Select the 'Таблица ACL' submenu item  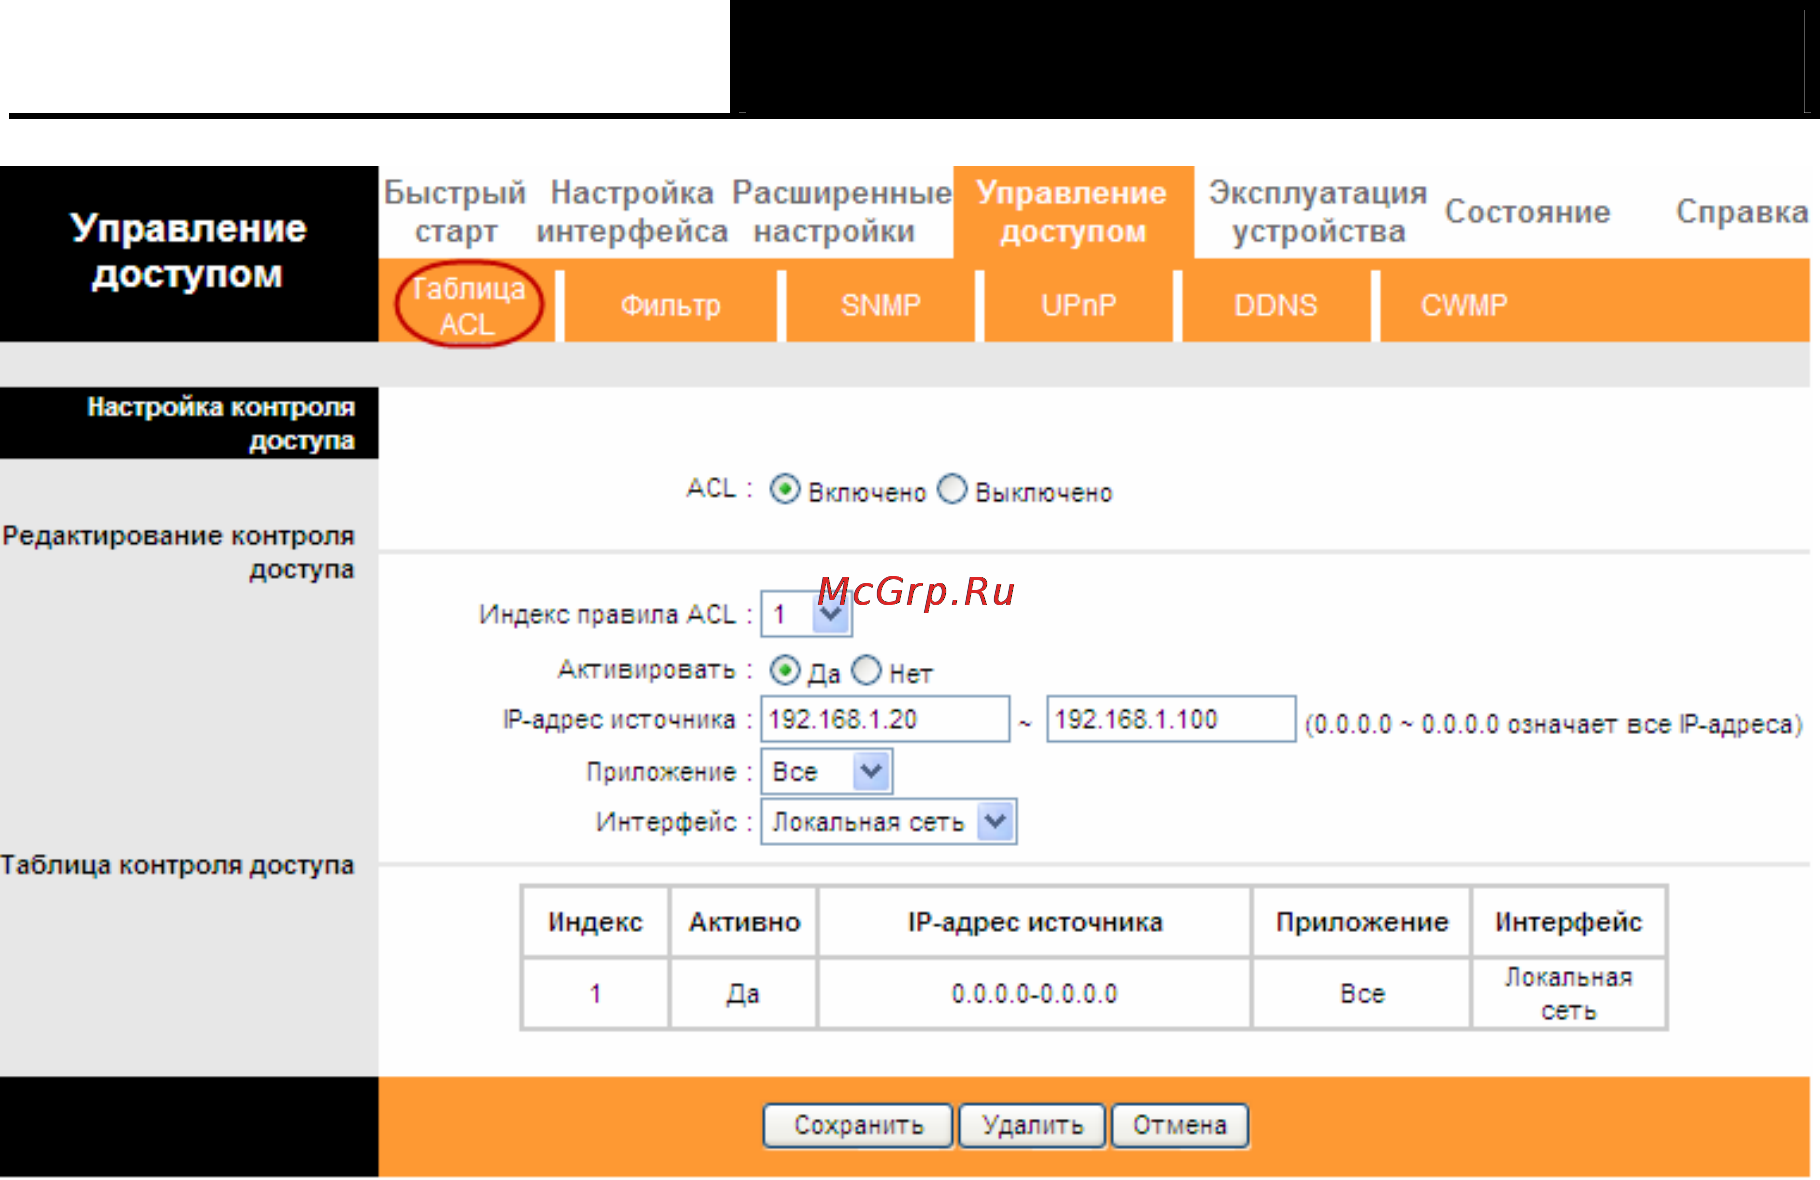click(x=468, y=306)
